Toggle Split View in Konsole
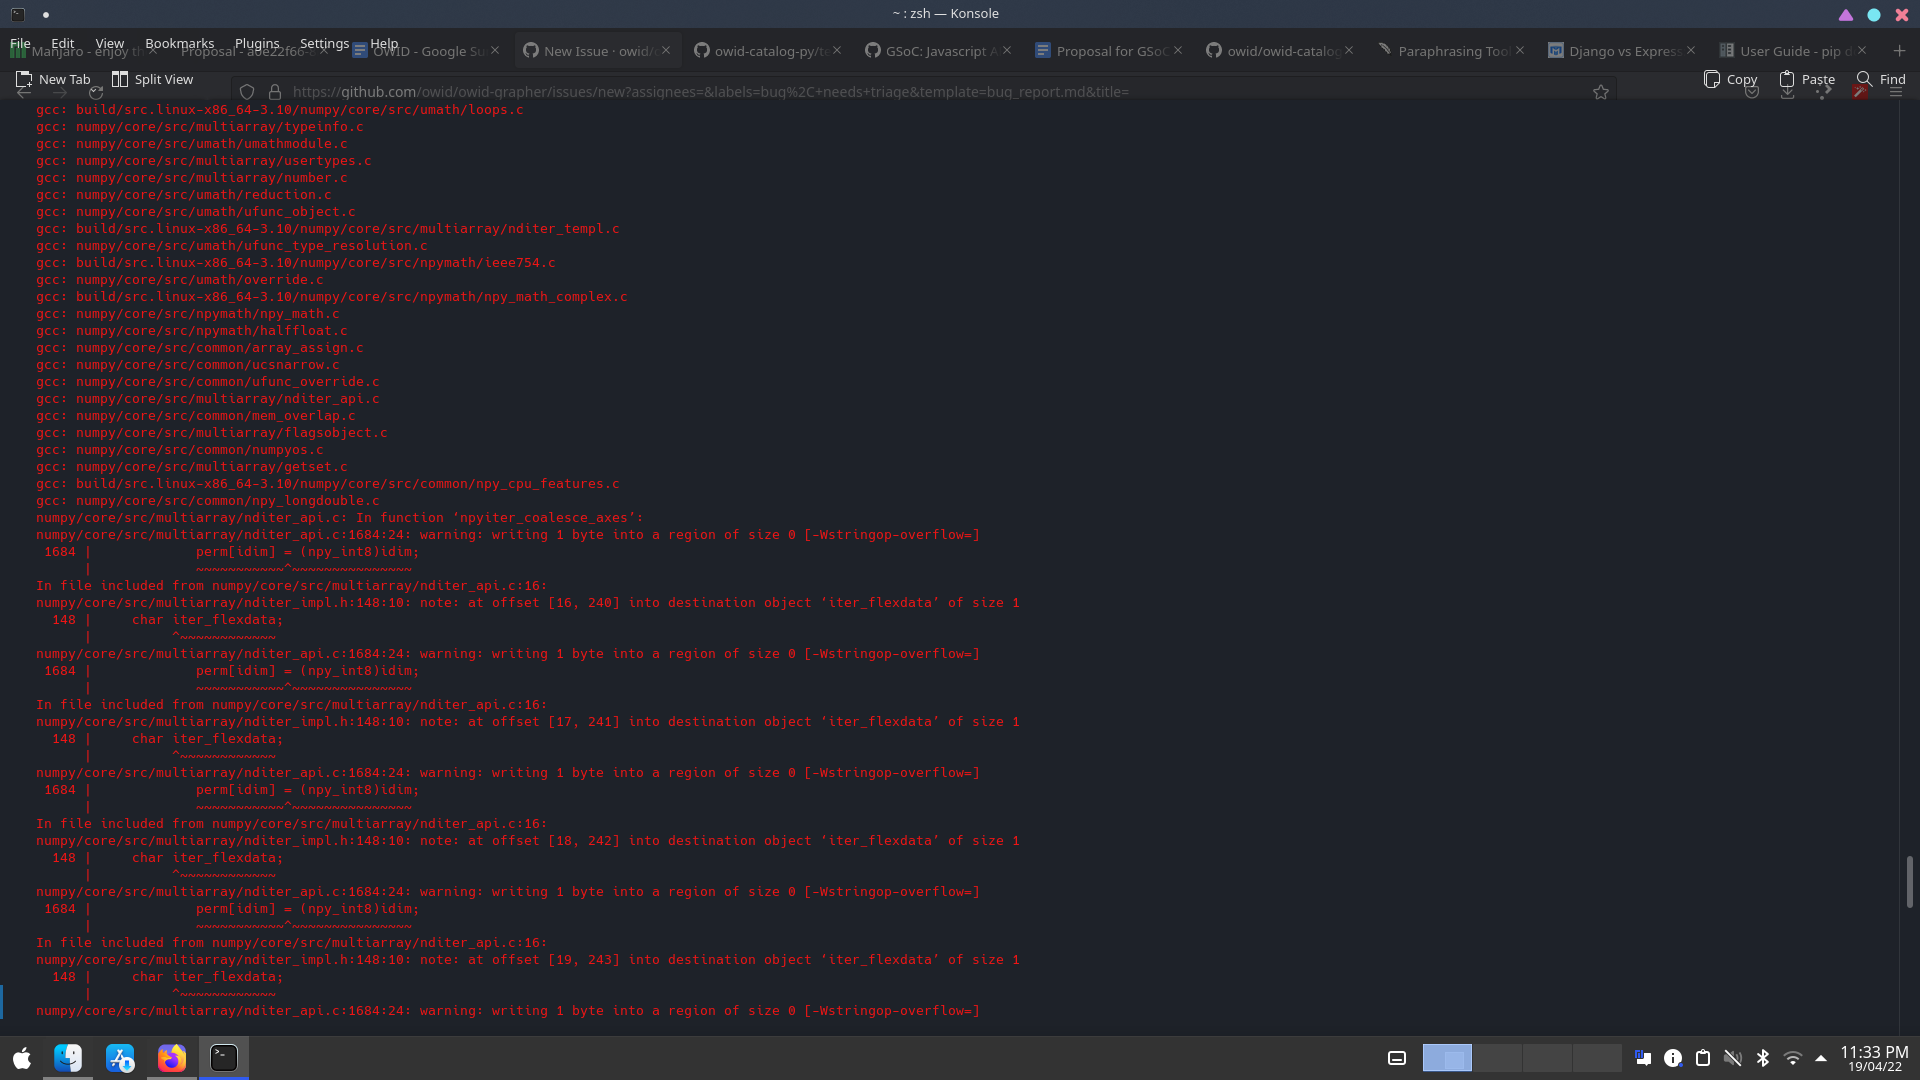This screenshot has width=1920, height=1080. 152,79
